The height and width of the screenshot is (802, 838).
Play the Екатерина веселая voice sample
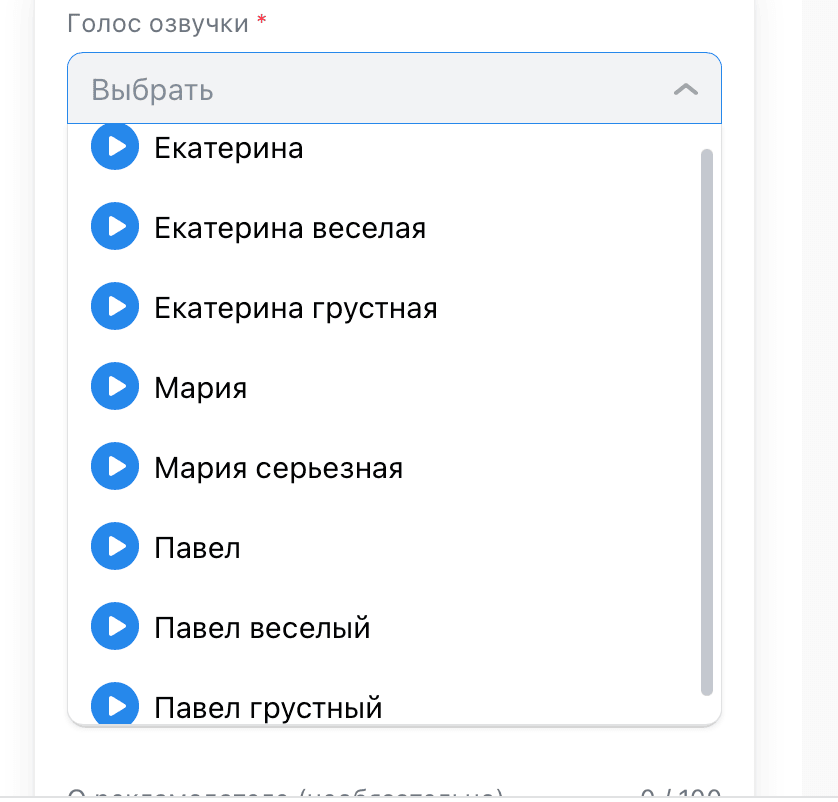tap(114, 226)
